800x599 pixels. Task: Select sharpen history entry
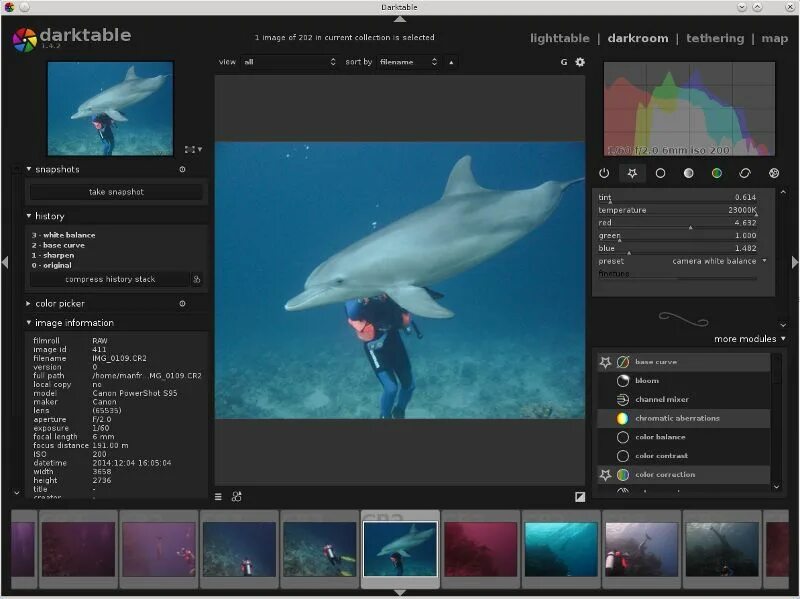click(53, 255)
